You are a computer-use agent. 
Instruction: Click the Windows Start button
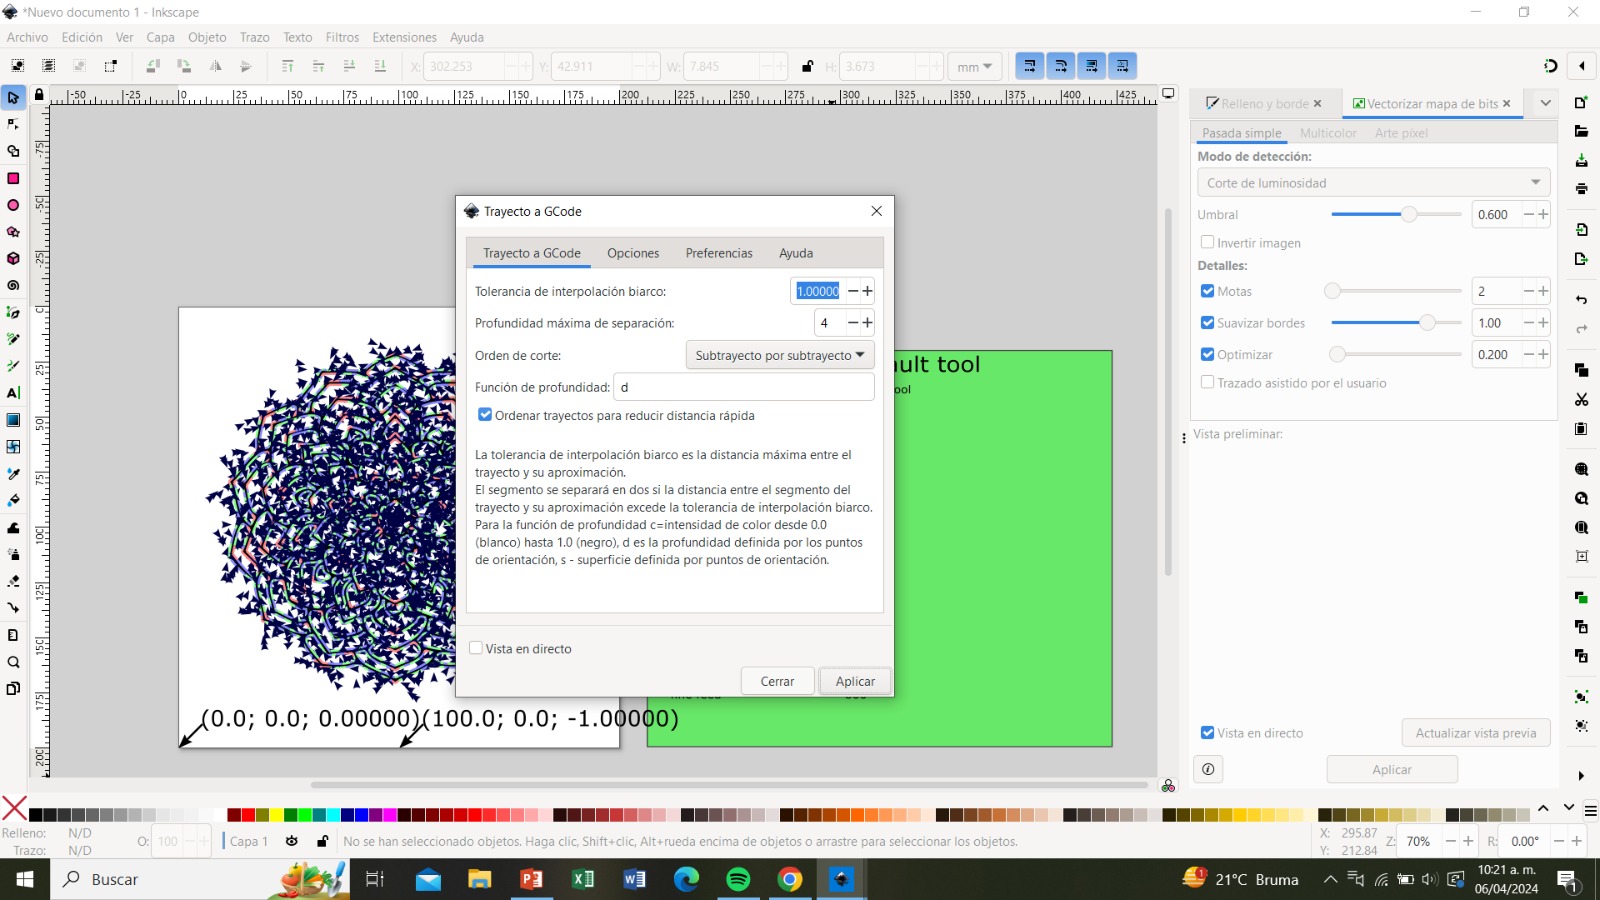[x=25, y=879]
